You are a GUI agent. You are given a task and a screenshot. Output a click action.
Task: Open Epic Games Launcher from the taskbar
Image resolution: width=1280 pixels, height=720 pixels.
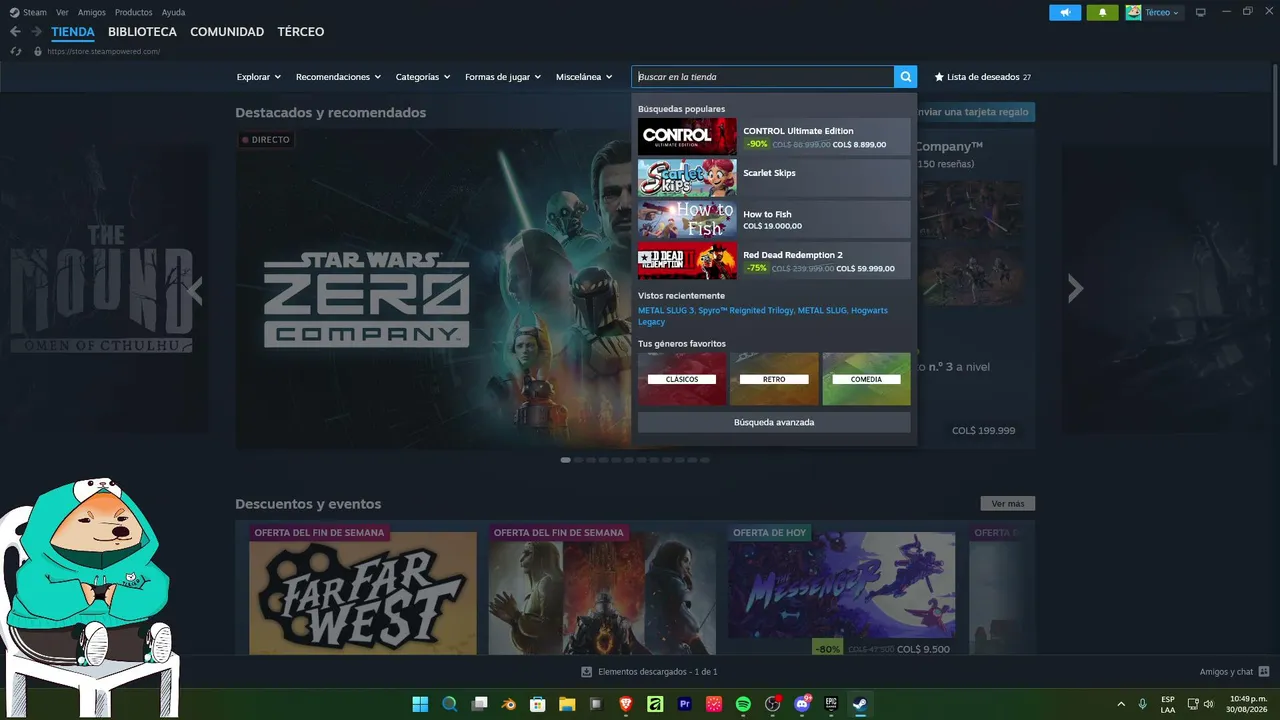click(x=831, y=704)
